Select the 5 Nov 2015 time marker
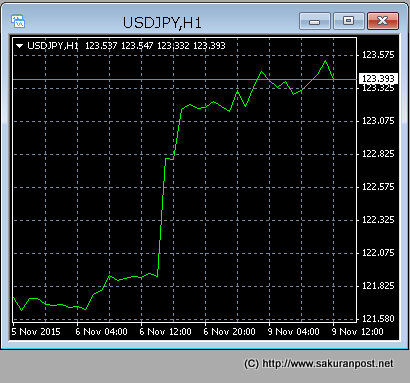 click(36, 332)
